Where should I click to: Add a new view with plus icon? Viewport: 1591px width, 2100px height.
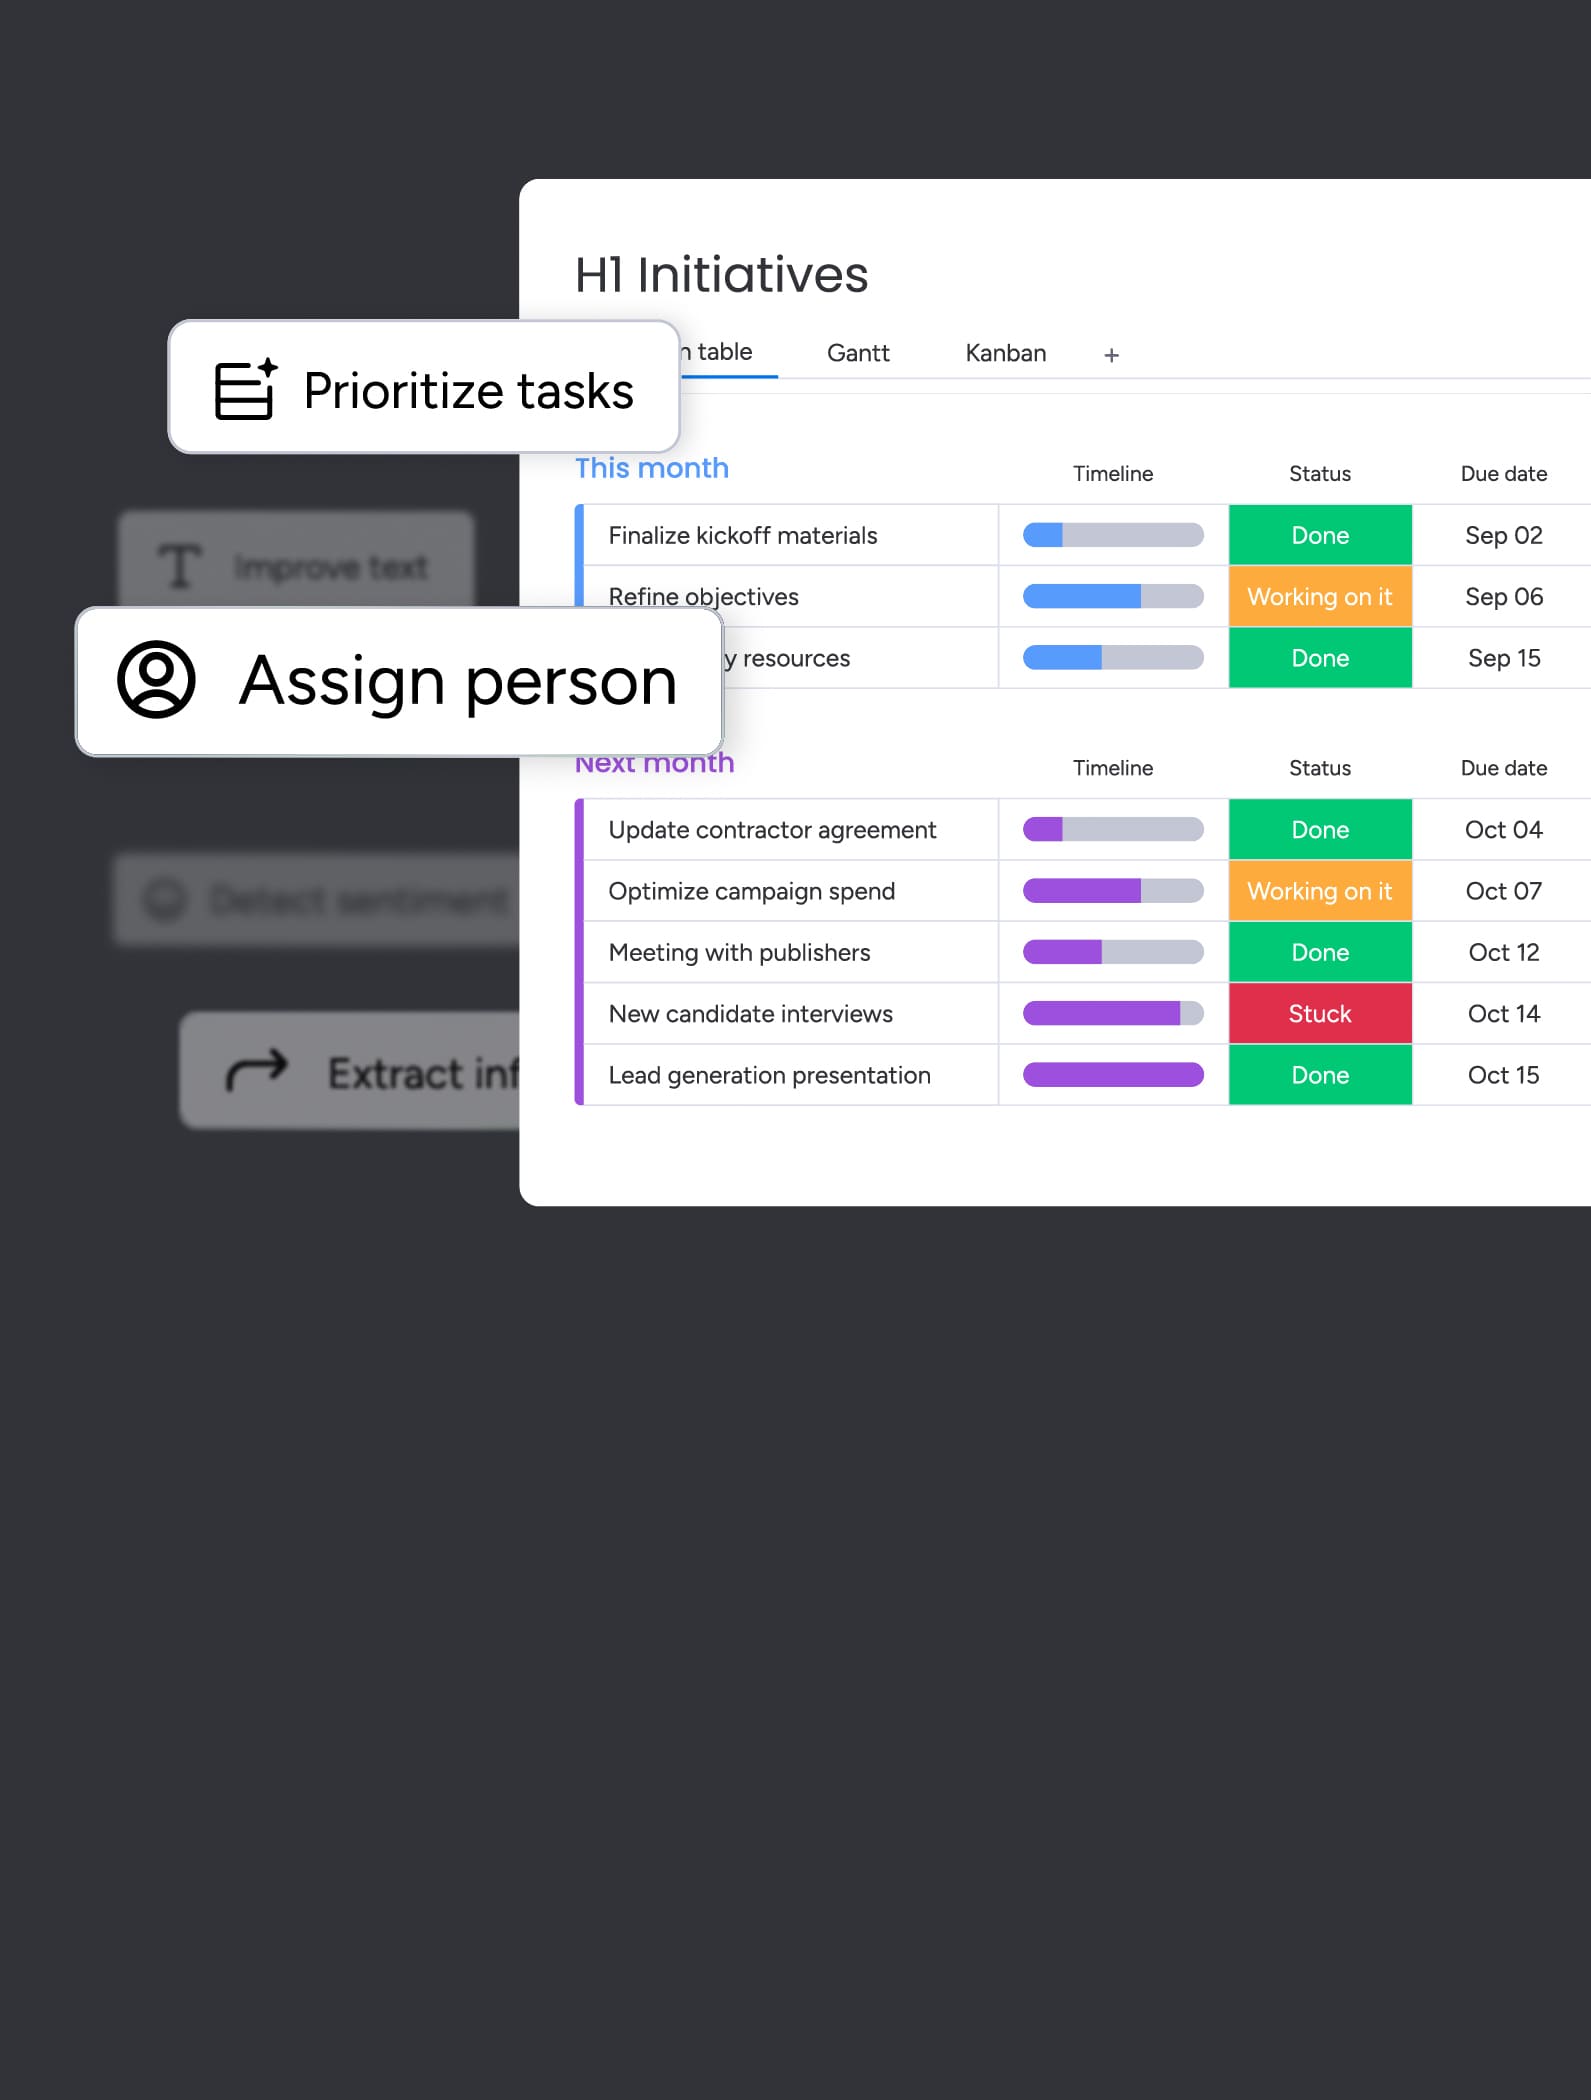coord(1111,355)
